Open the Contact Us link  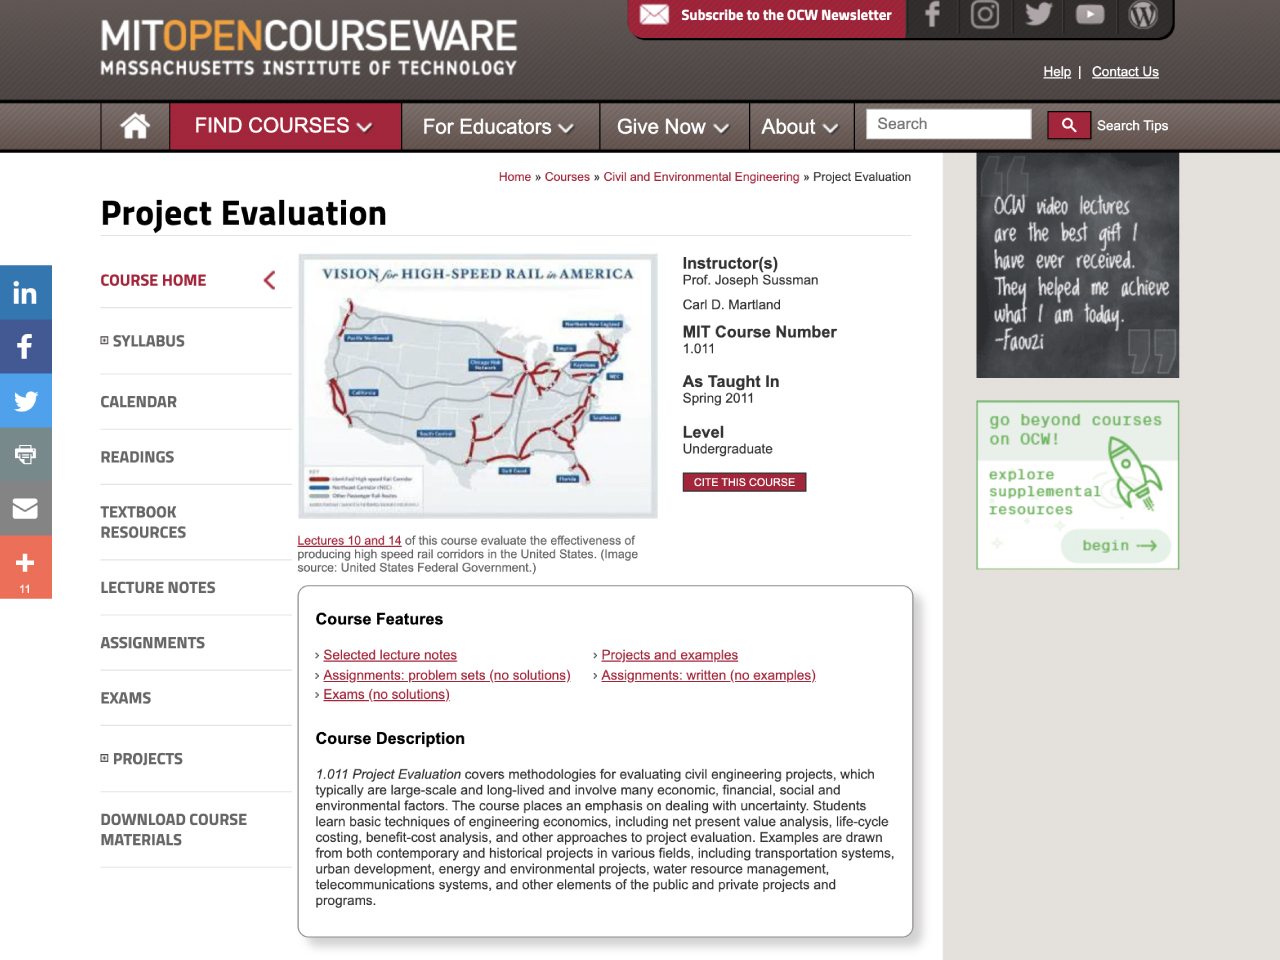pyautogui.click(x=1125, y=72)
